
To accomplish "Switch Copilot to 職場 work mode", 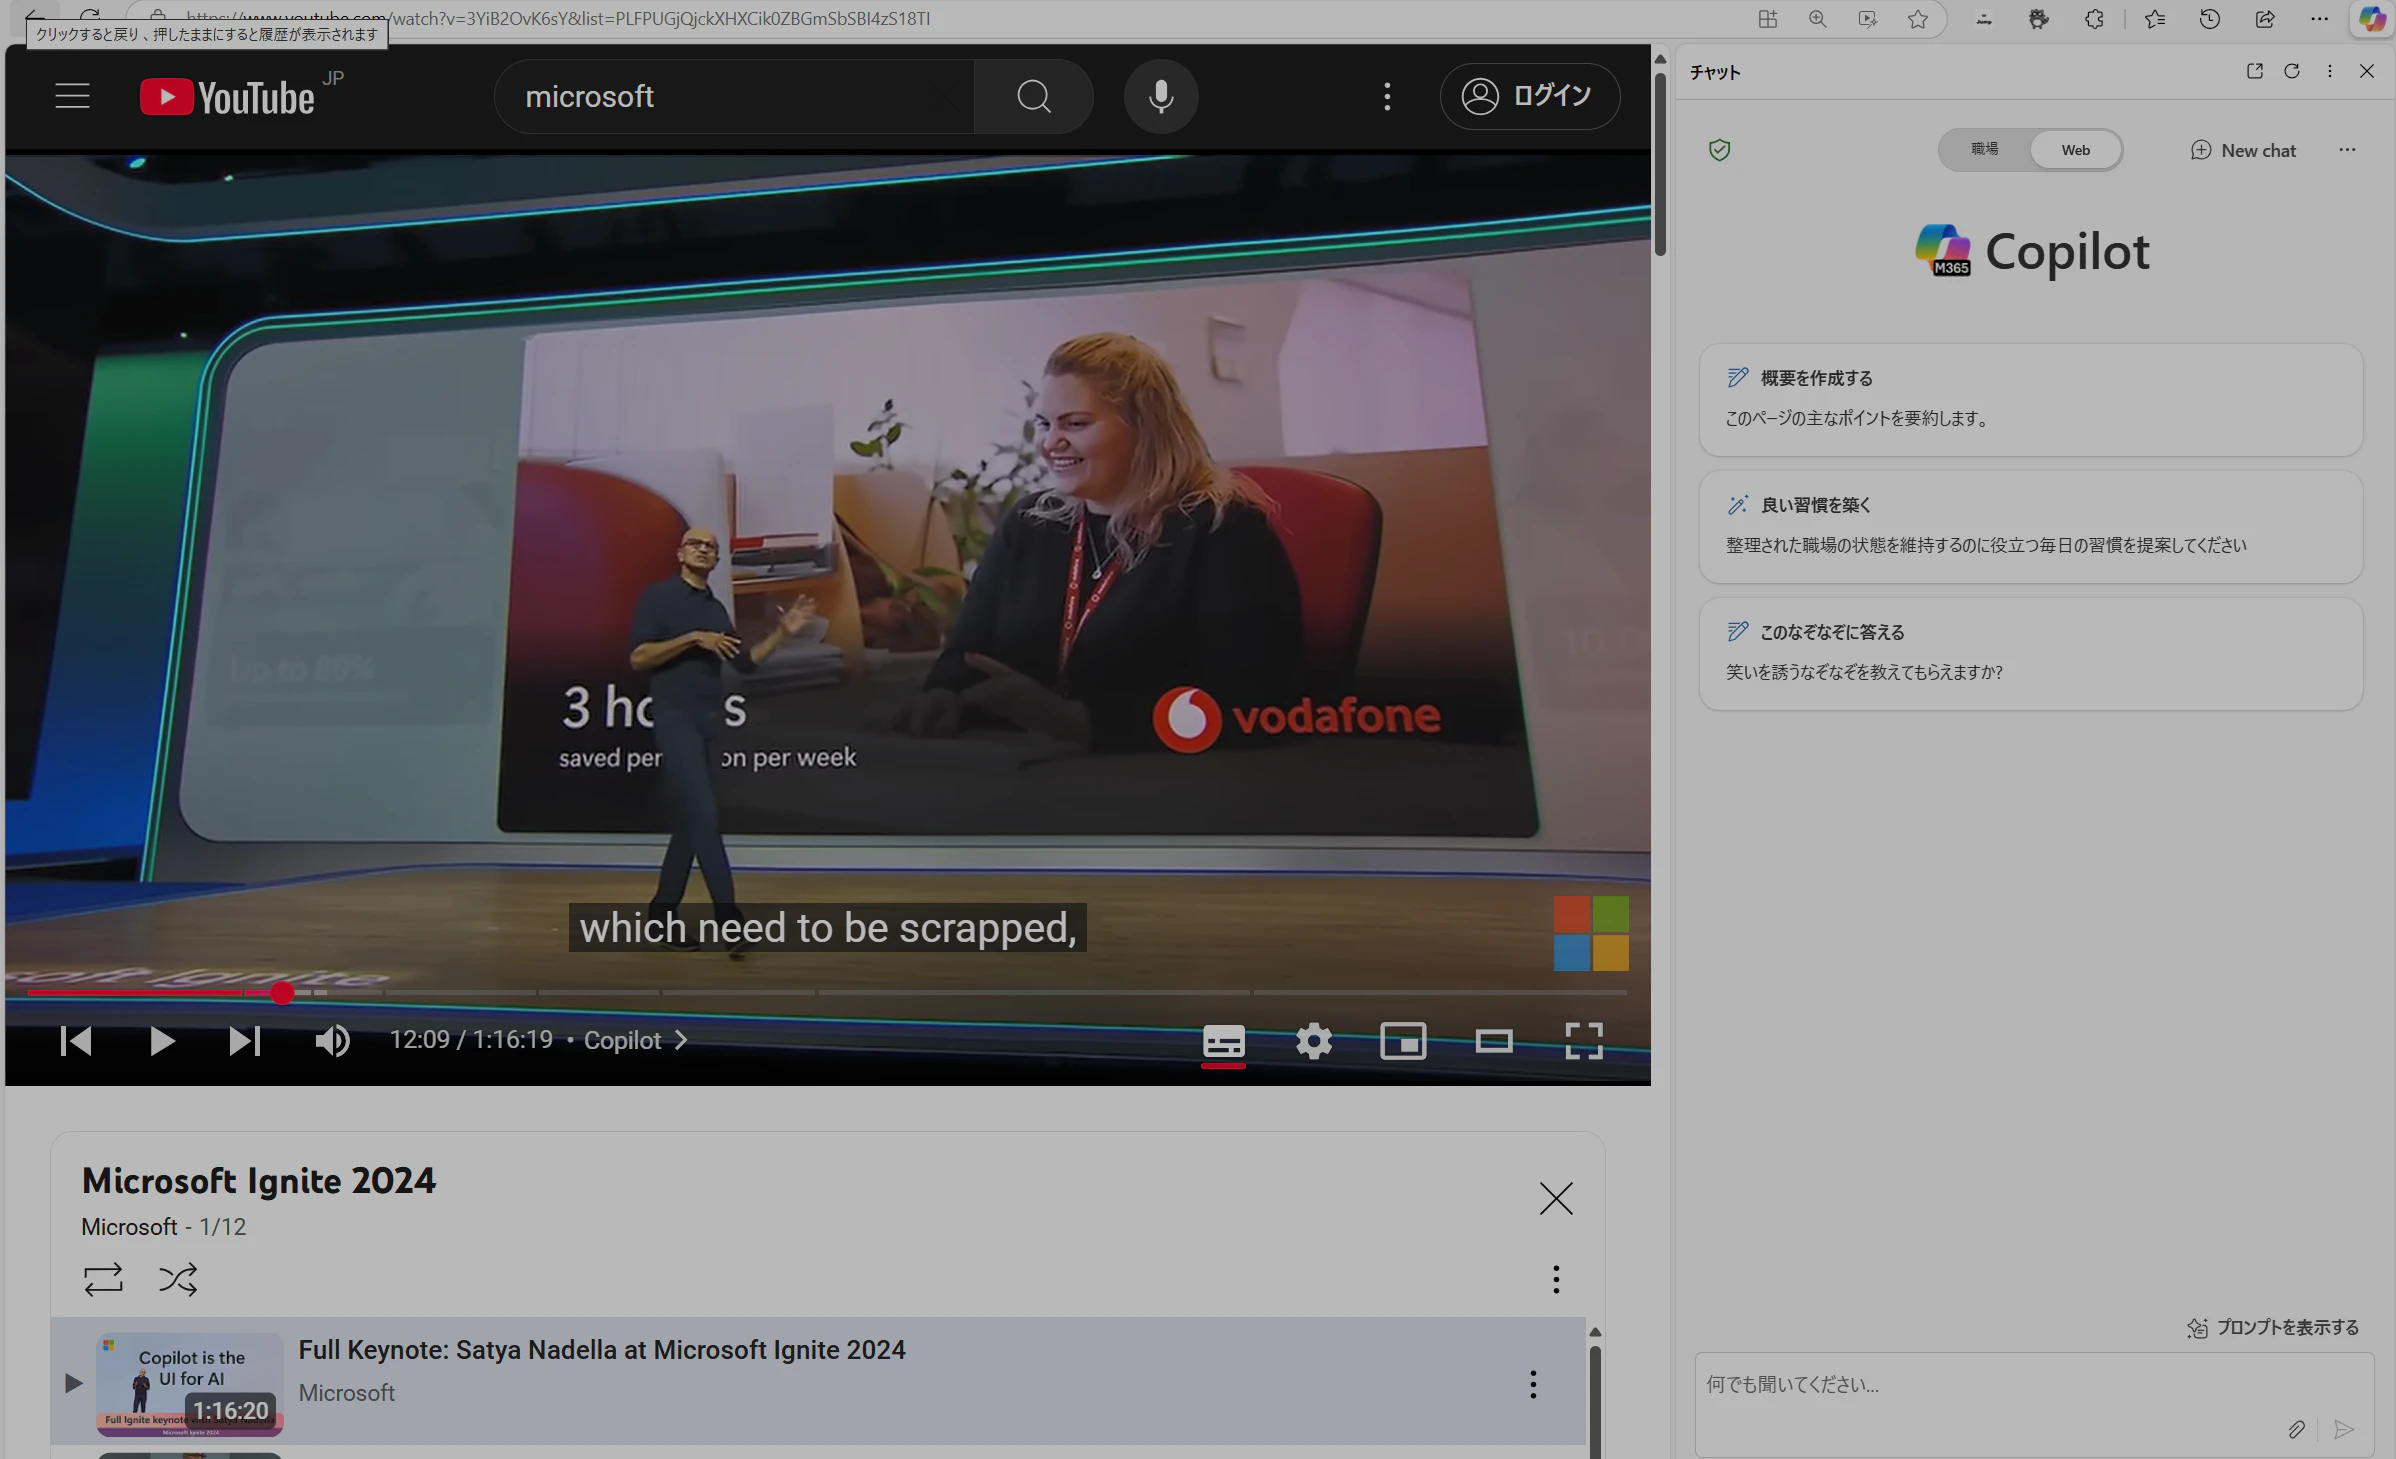I will [x=1984, y=150].
